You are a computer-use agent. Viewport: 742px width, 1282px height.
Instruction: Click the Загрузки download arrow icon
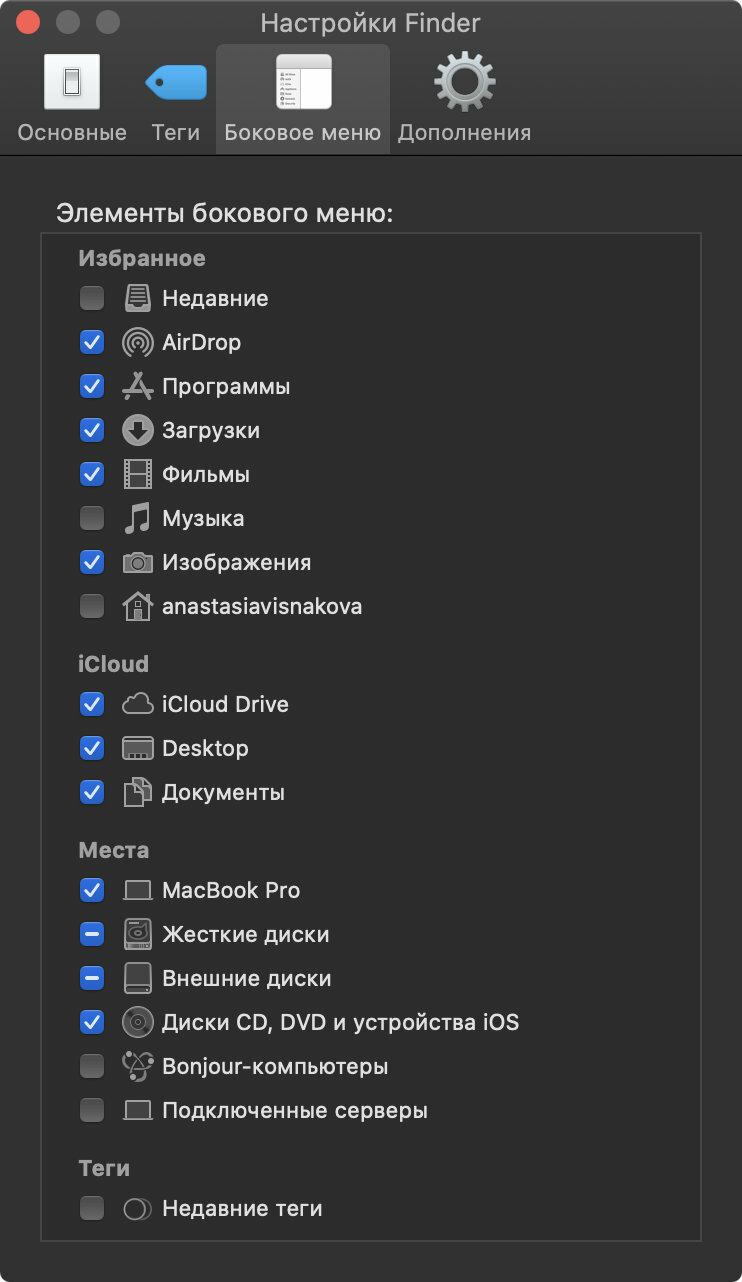[x=137, y=430]
